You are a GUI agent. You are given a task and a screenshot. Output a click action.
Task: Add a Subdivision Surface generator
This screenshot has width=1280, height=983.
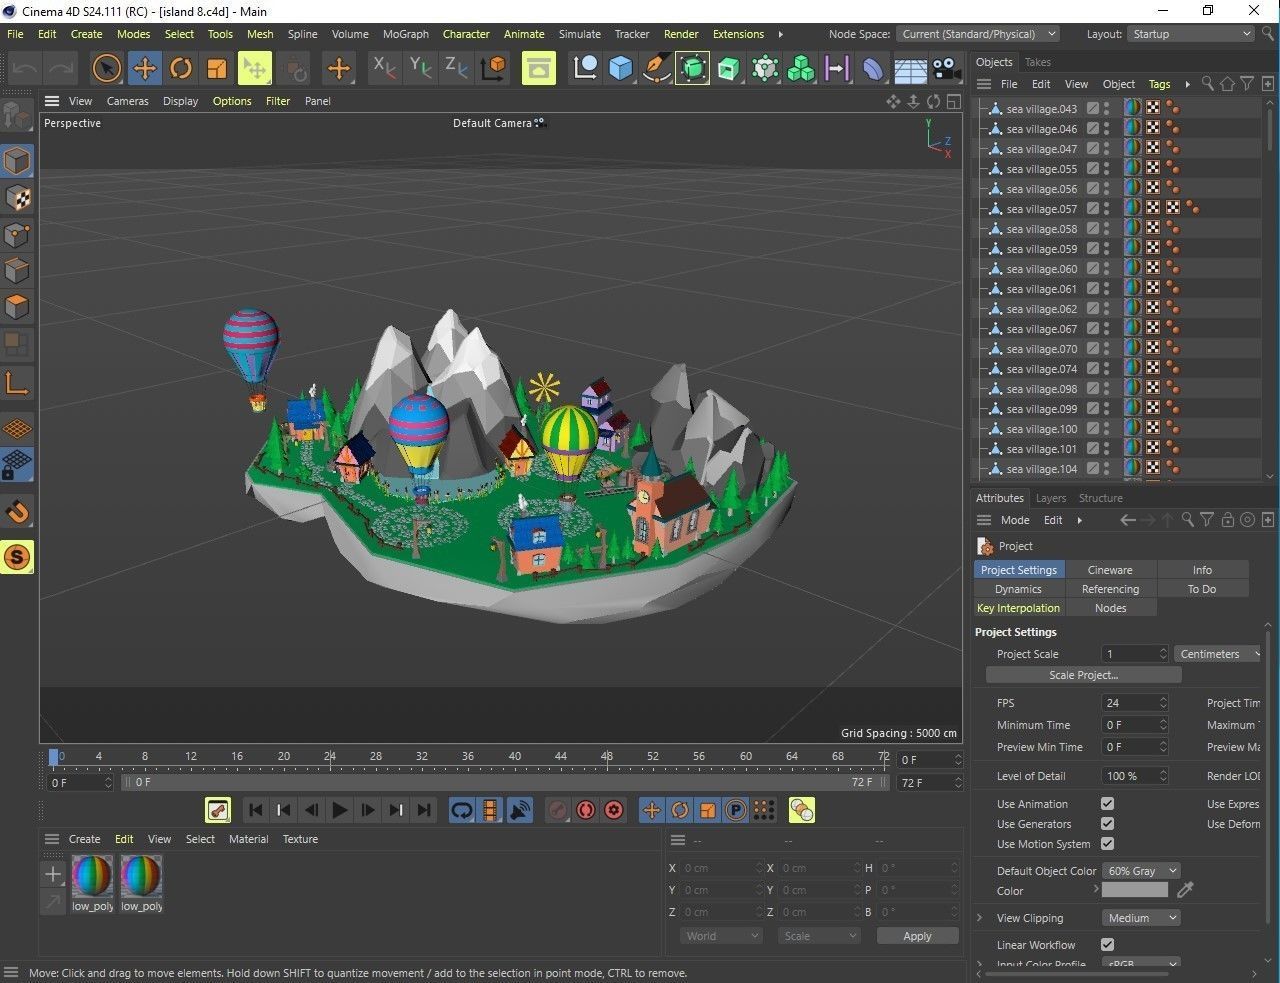point(692,68)
